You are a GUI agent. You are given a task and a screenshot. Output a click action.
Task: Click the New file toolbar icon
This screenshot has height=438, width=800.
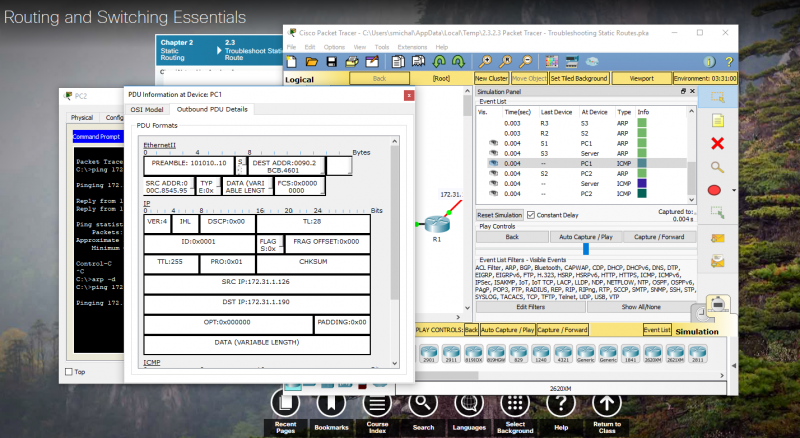(x=292, y=62)
